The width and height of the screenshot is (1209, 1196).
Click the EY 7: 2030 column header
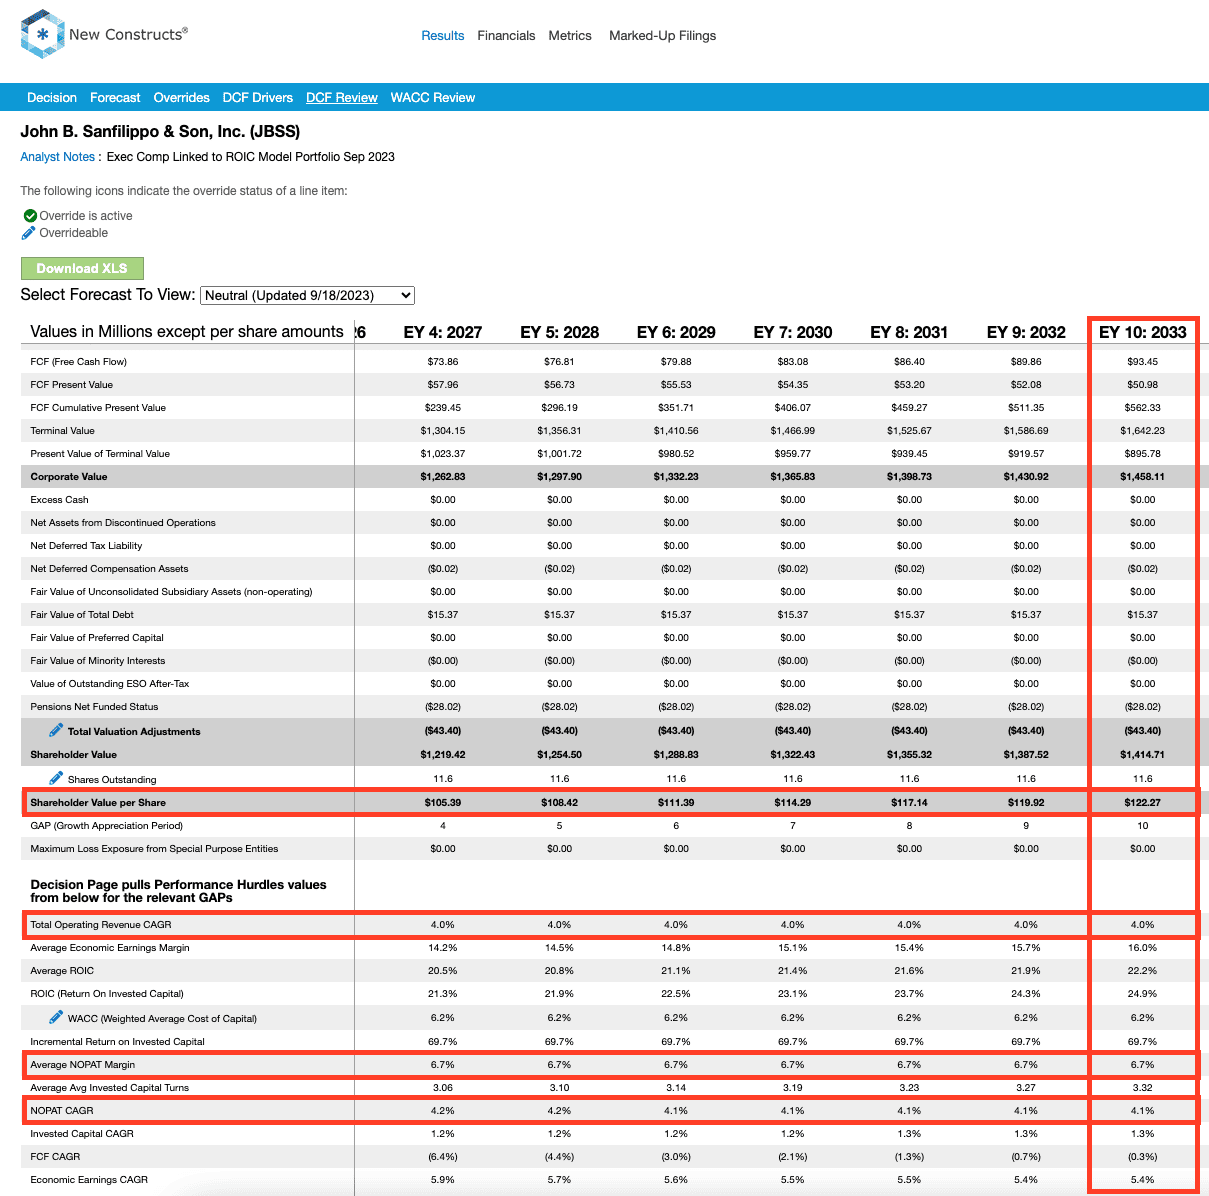point(793,332)
